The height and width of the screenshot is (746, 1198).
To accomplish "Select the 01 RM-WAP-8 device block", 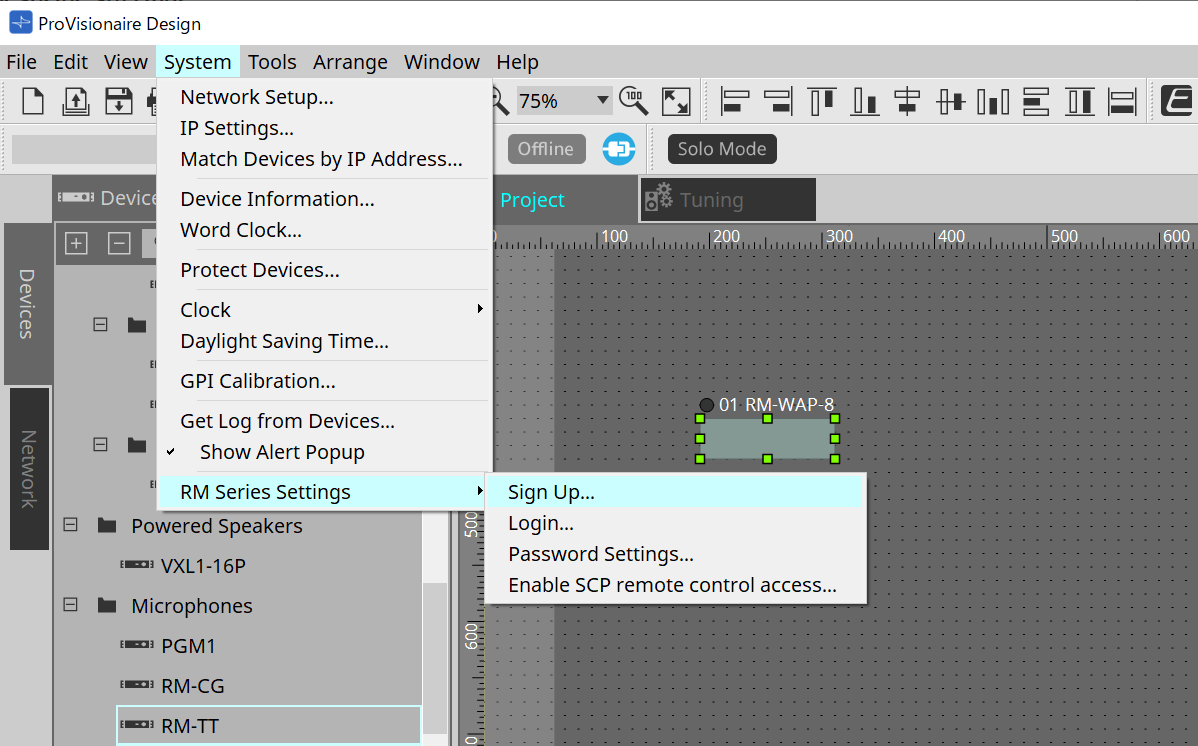I will point(767,438).
